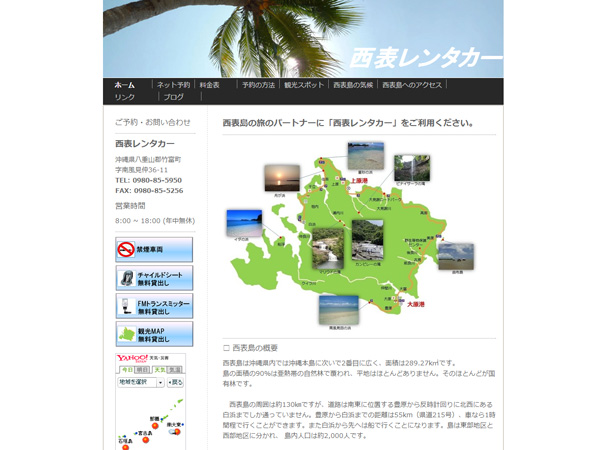Click the Ishigakijima sun icon on weather map
This screenshot has height=450, width=600.
click(126, 446)
